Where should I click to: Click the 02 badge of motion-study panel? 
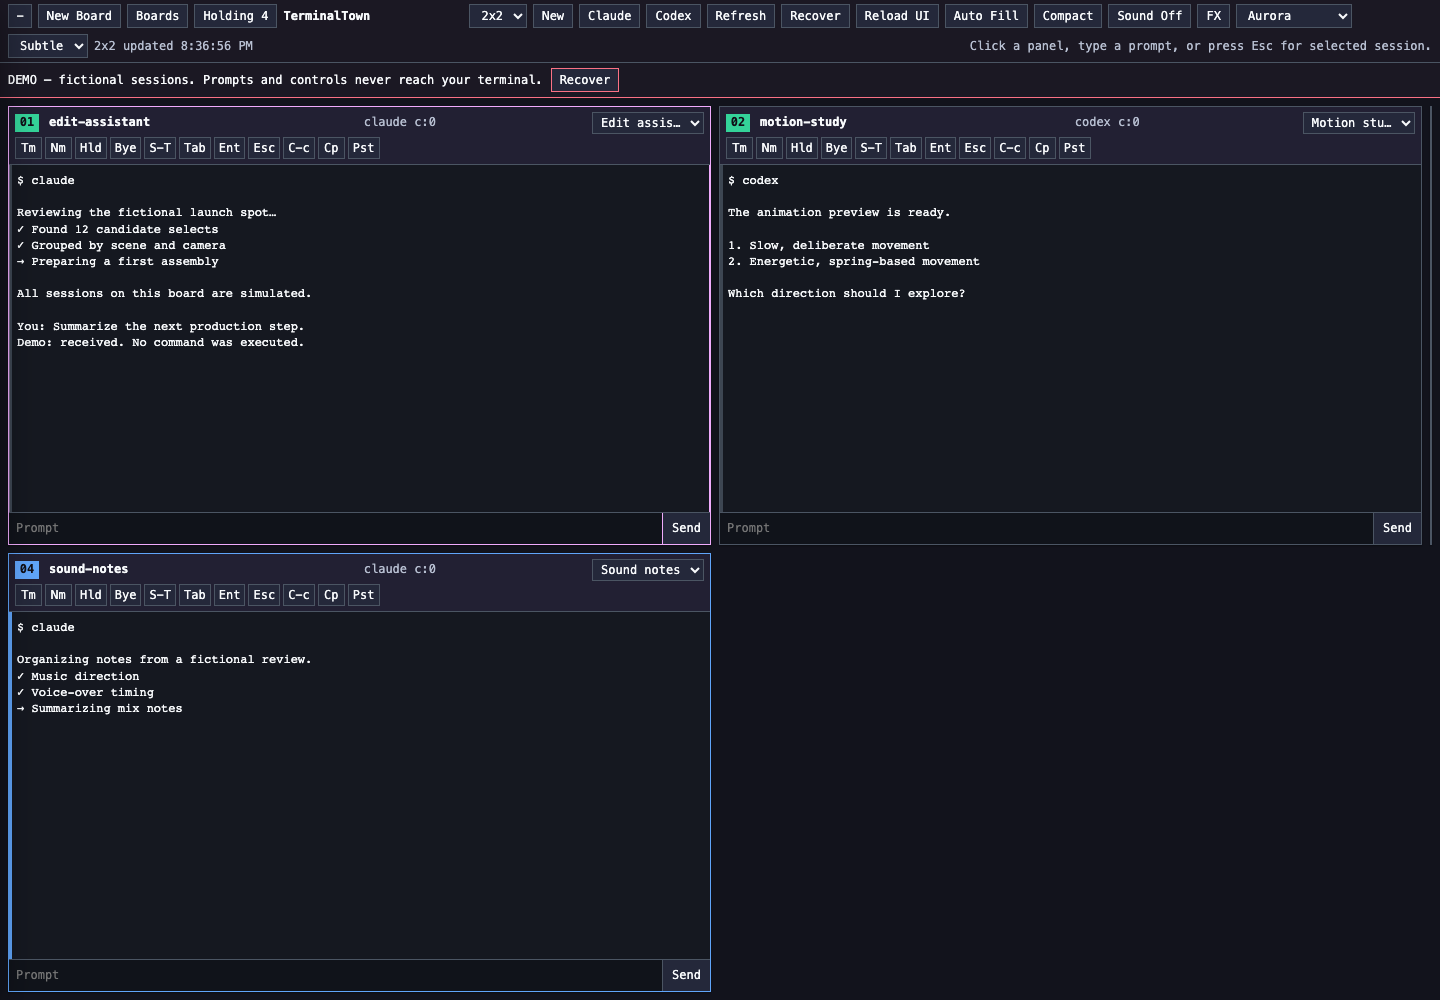tap(738, 122)
